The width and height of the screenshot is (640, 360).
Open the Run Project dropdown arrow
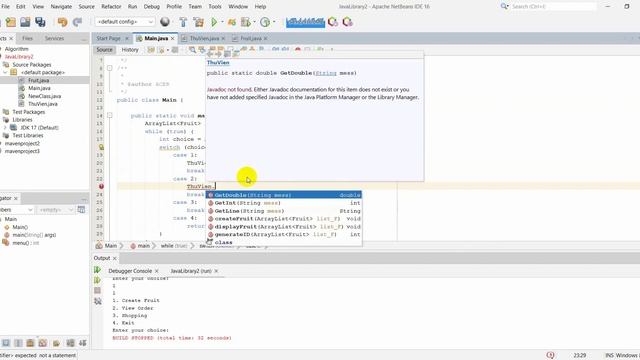[x=222, y=22]
